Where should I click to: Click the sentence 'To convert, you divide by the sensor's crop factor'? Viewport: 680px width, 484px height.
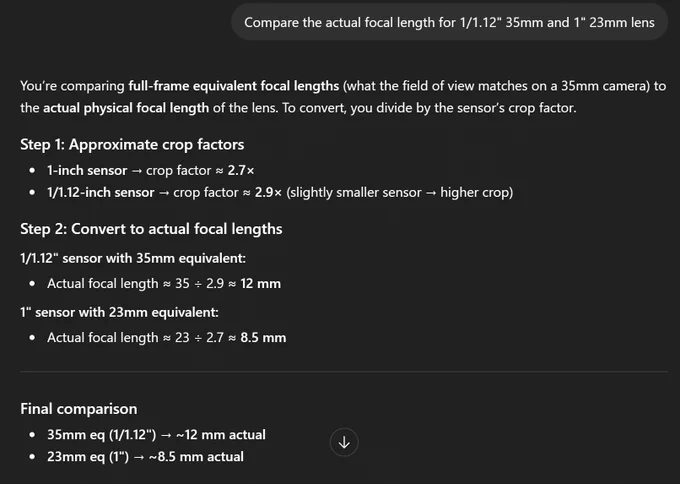pyautogui.click(x=429, y=108)
